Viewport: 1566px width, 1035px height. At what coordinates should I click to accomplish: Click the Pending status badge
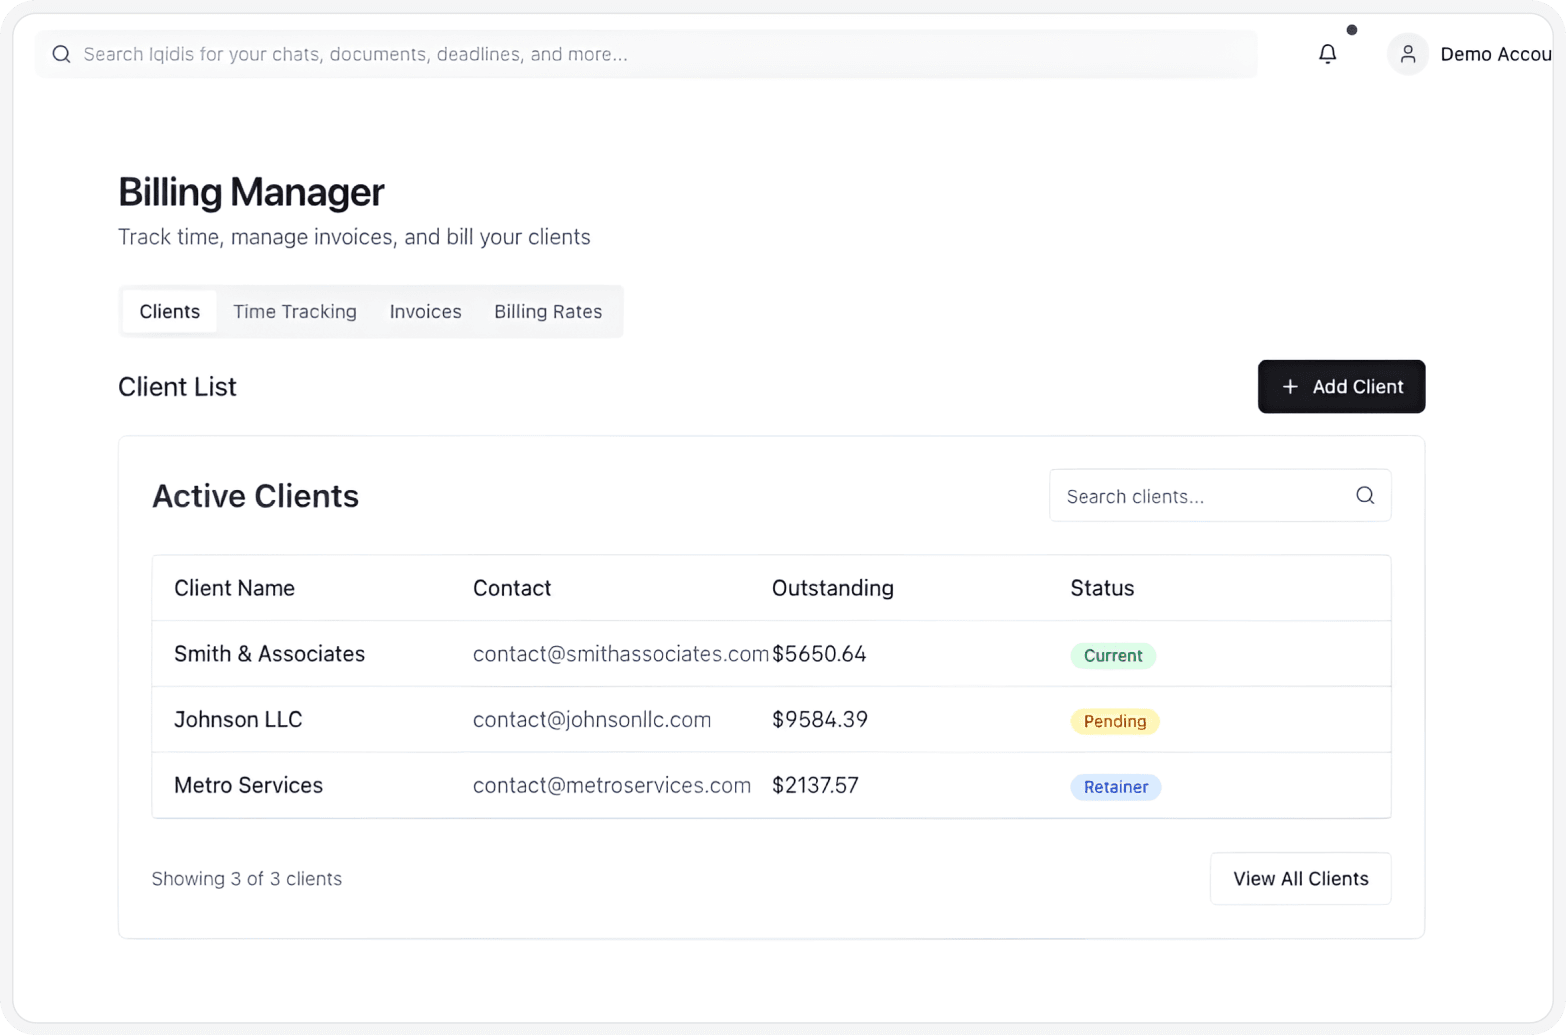(1115, 722)
